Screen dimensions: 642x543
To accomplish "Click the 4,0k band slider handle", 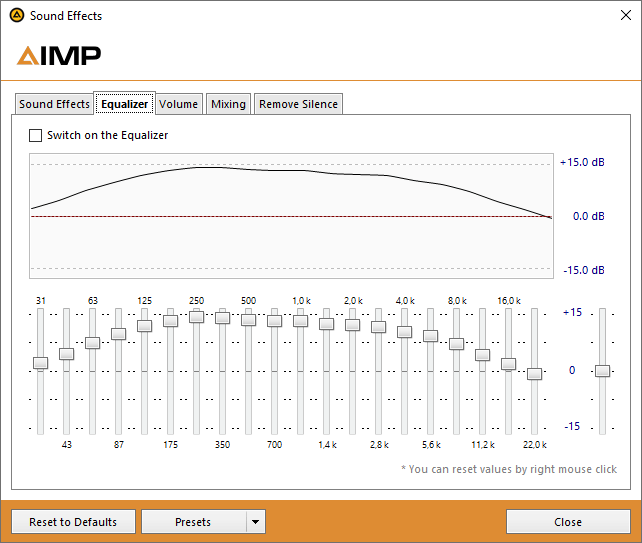I will click(x=405, y=331).
